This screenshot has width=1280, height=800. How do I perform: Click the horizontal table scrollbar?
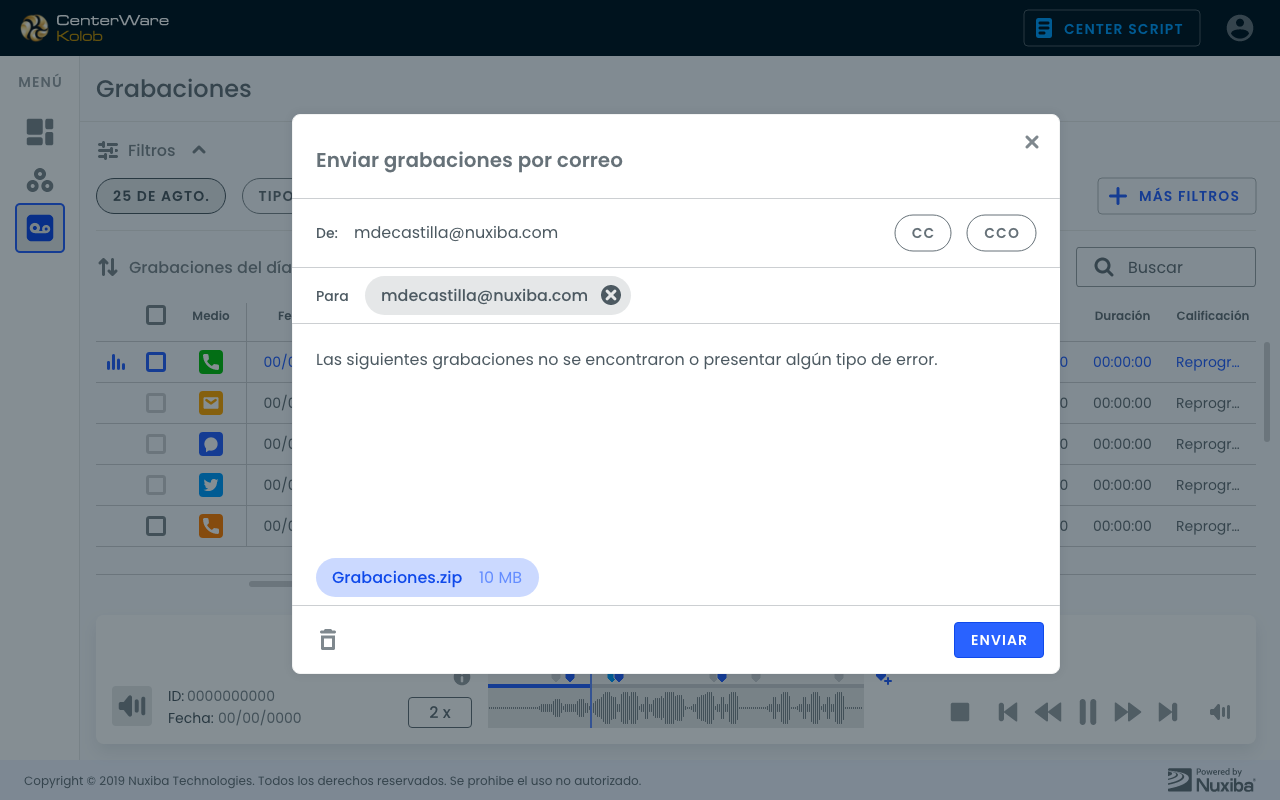pyautogui.click(x=270, y=583)
